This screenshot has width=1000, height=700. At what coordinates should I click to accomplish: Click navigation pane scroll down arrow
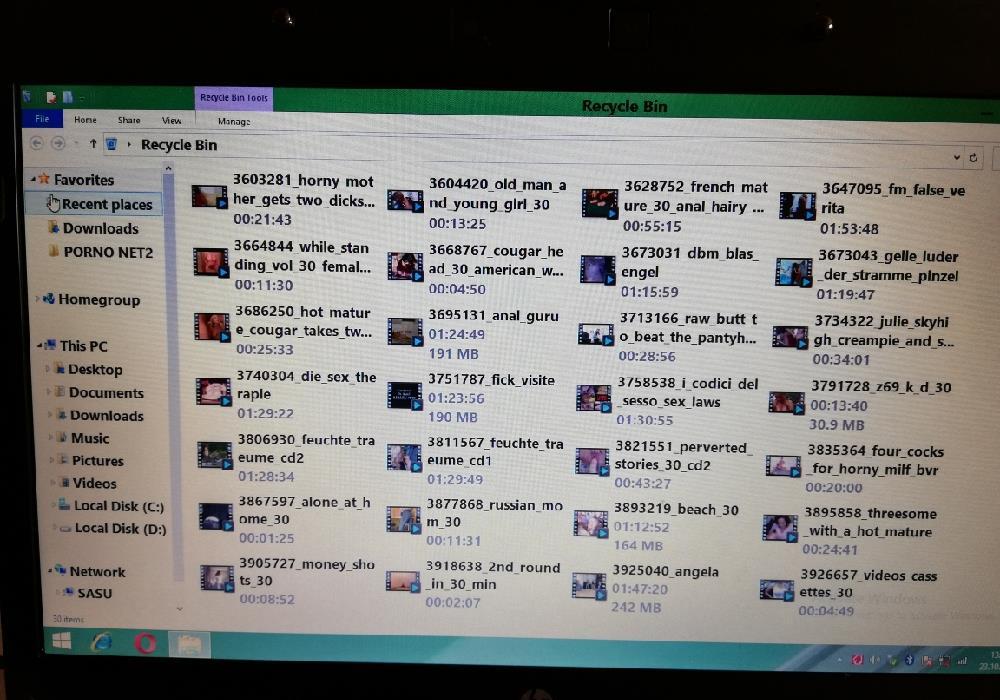(x=180, y=609)
